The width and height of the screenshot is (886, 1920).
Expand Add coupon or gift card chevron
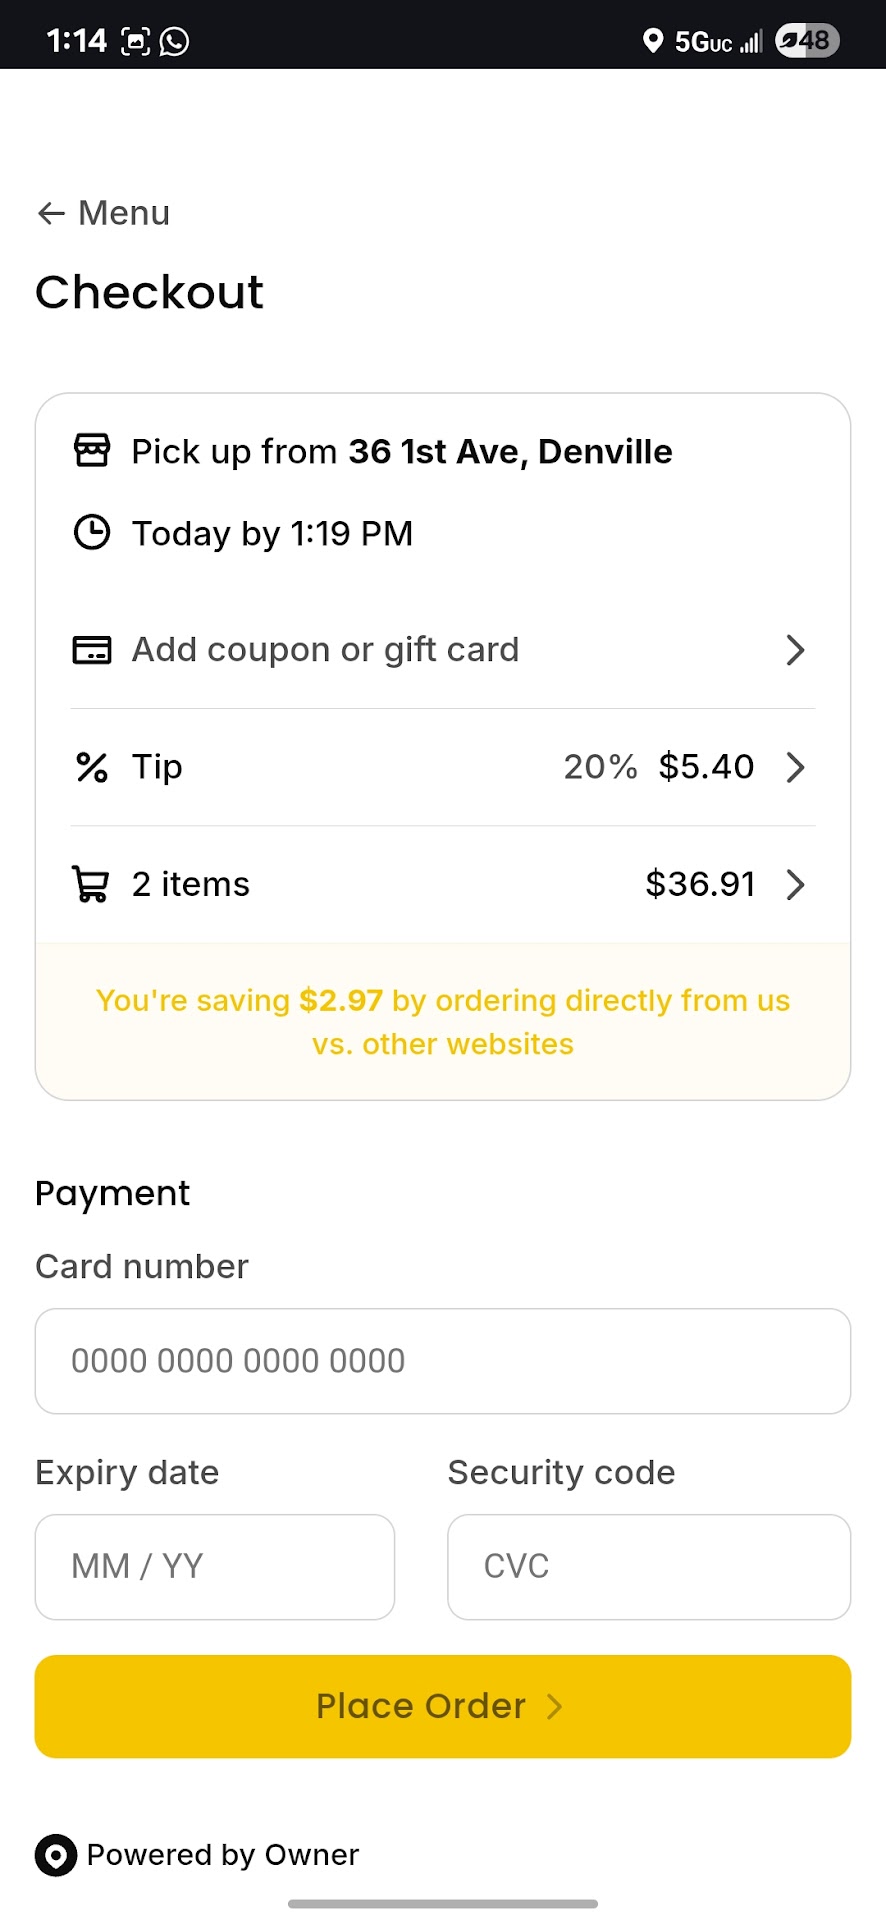tap(795, 650)
